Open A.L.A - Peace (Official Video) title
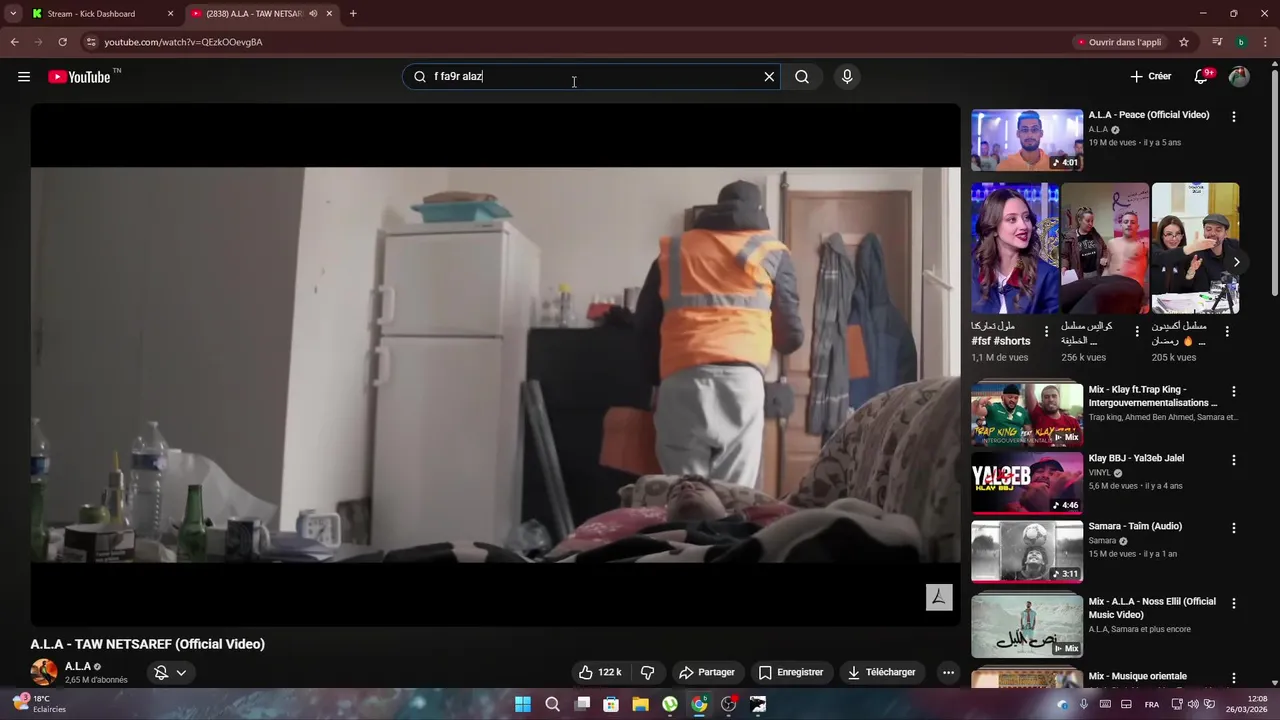 pos(1149,115)
